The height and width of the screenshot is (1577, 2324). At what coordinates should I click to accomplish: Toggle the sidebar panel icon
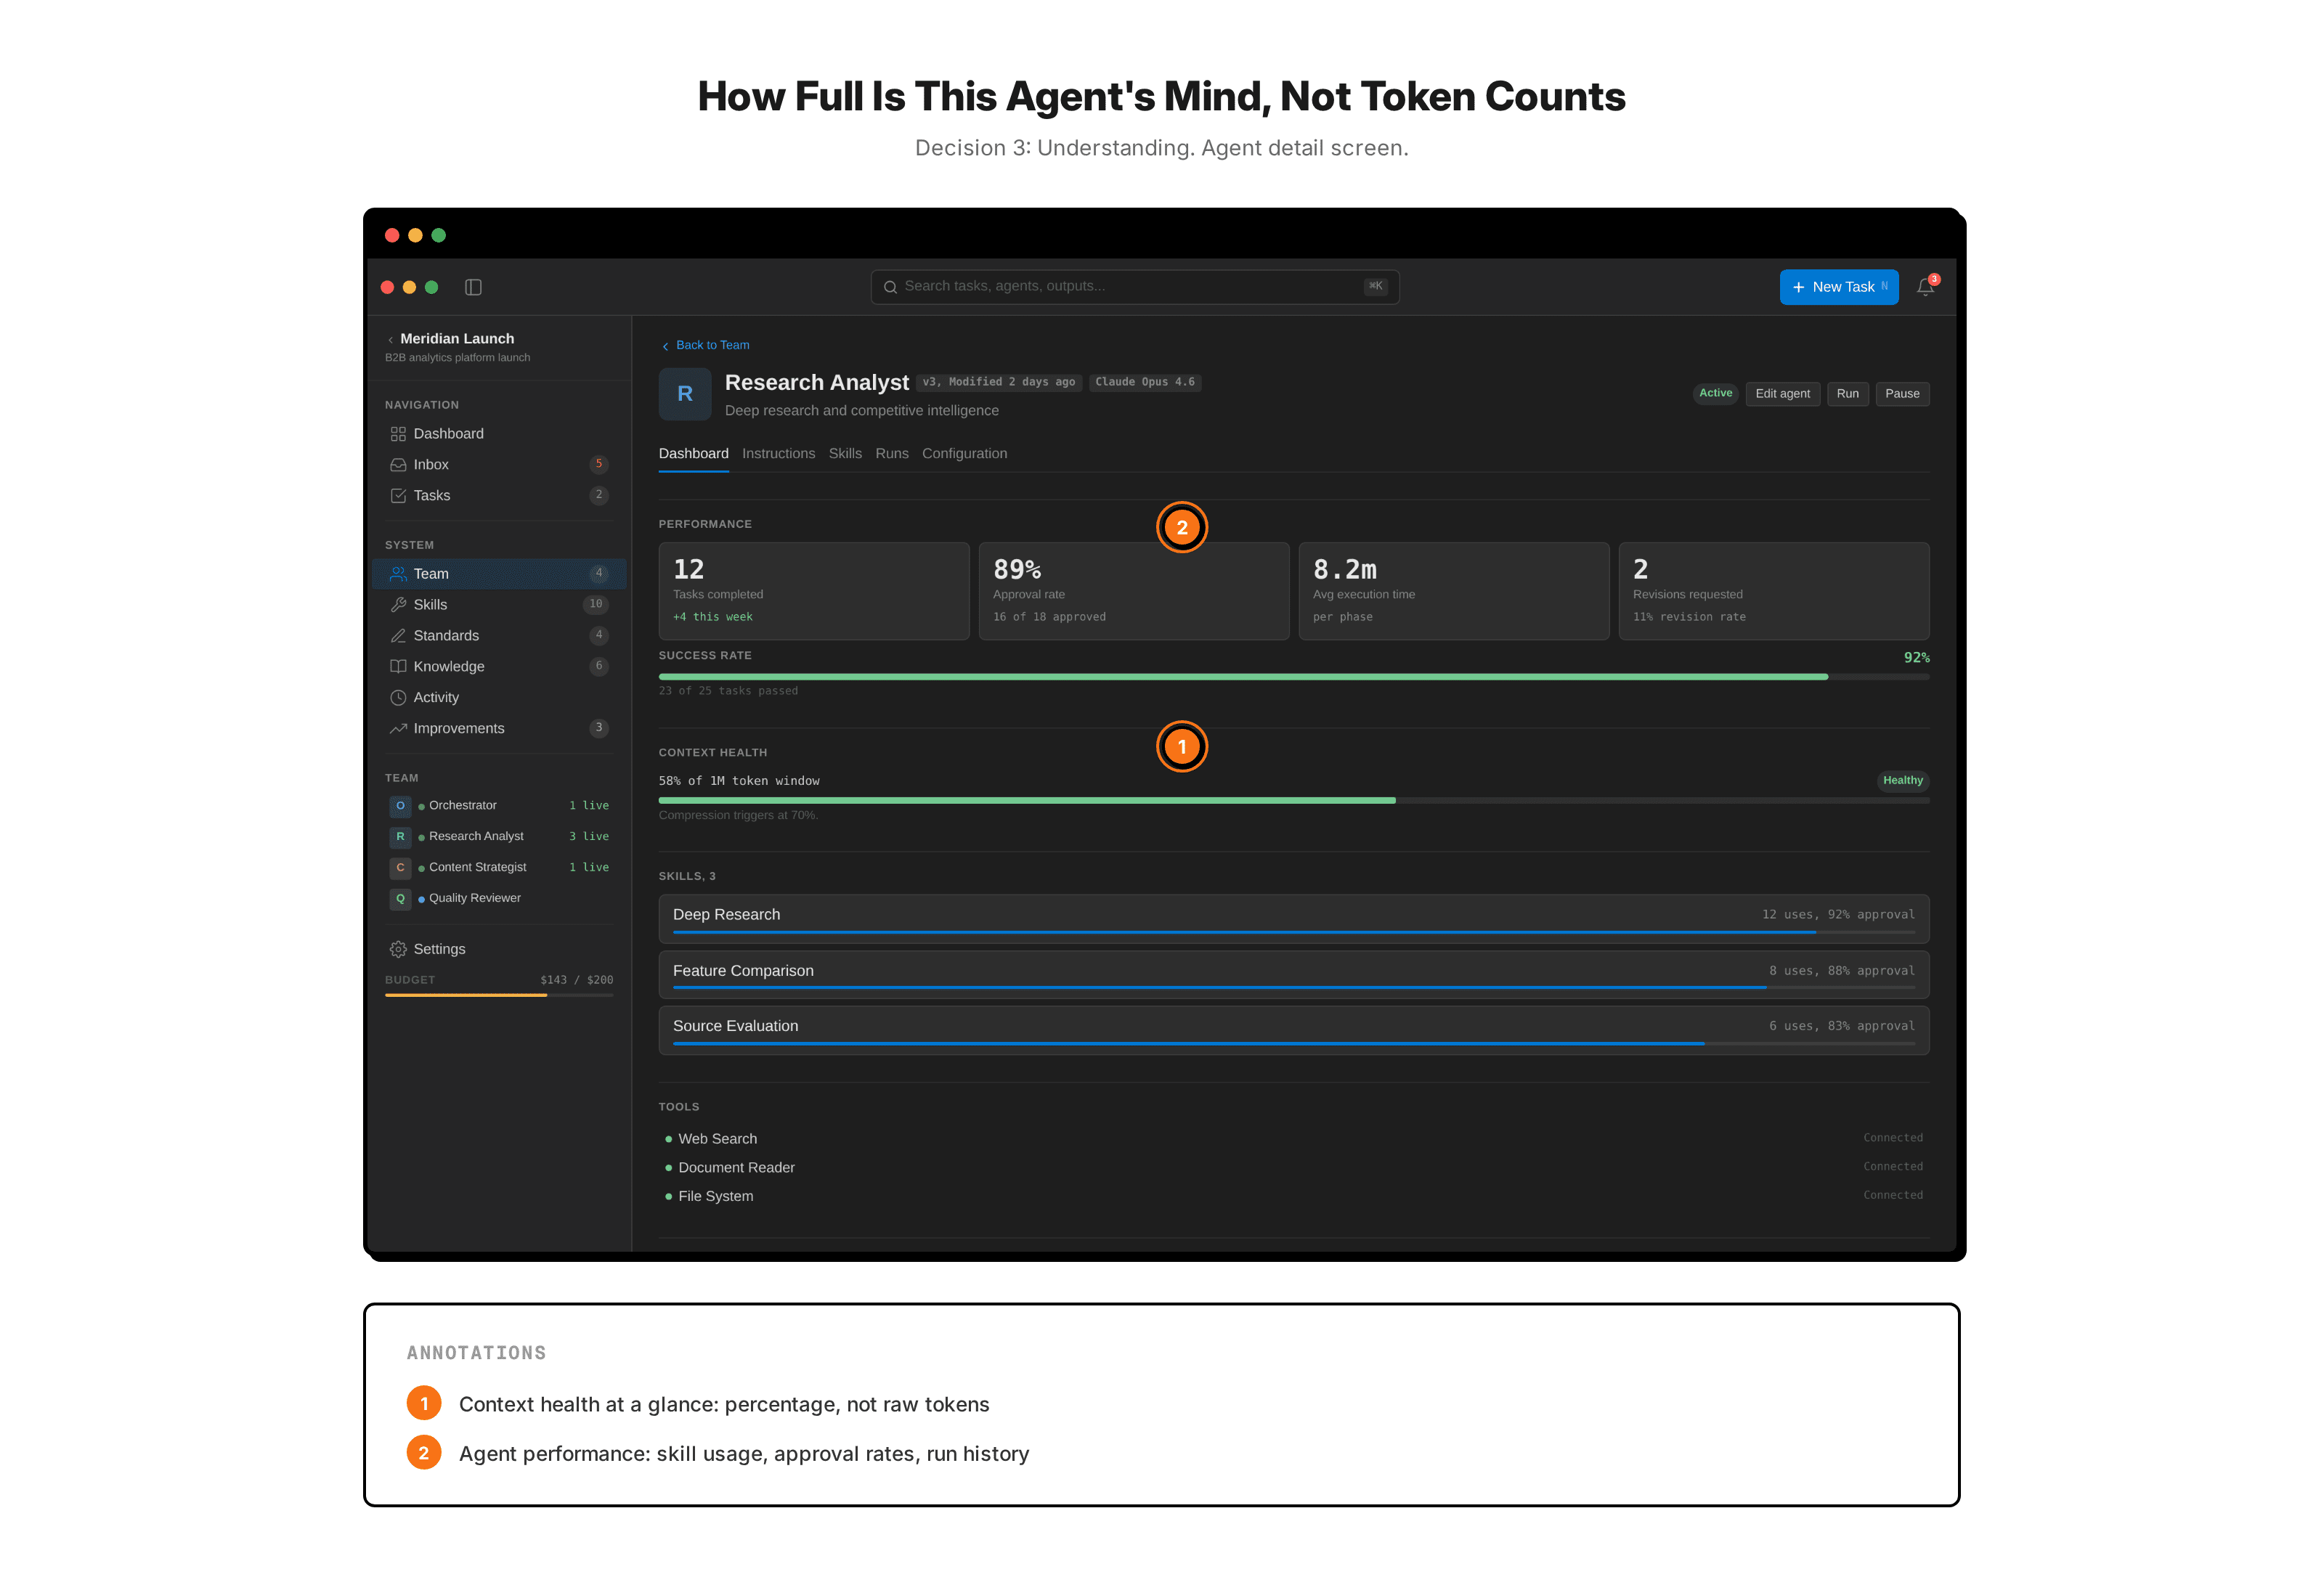click(473, 287)
